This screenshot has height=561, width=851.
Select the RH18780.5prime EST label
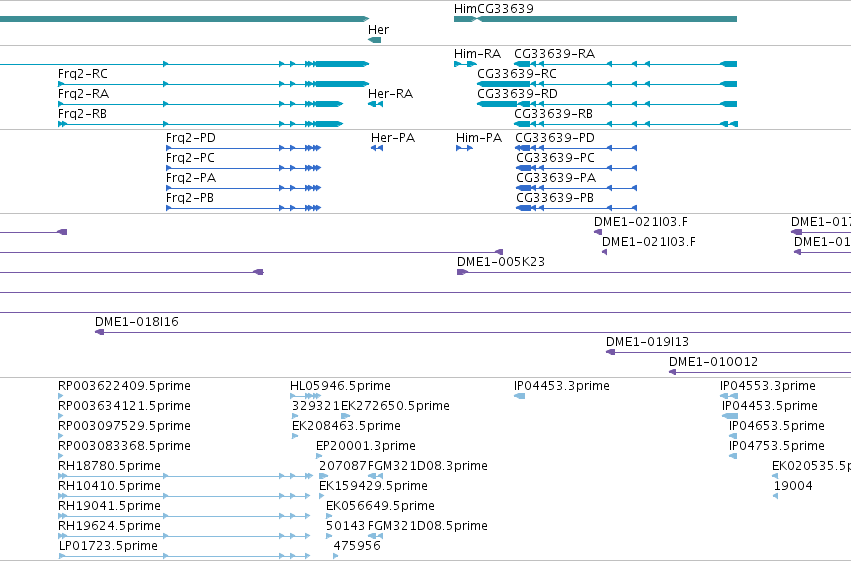click(x=109, y=466)
